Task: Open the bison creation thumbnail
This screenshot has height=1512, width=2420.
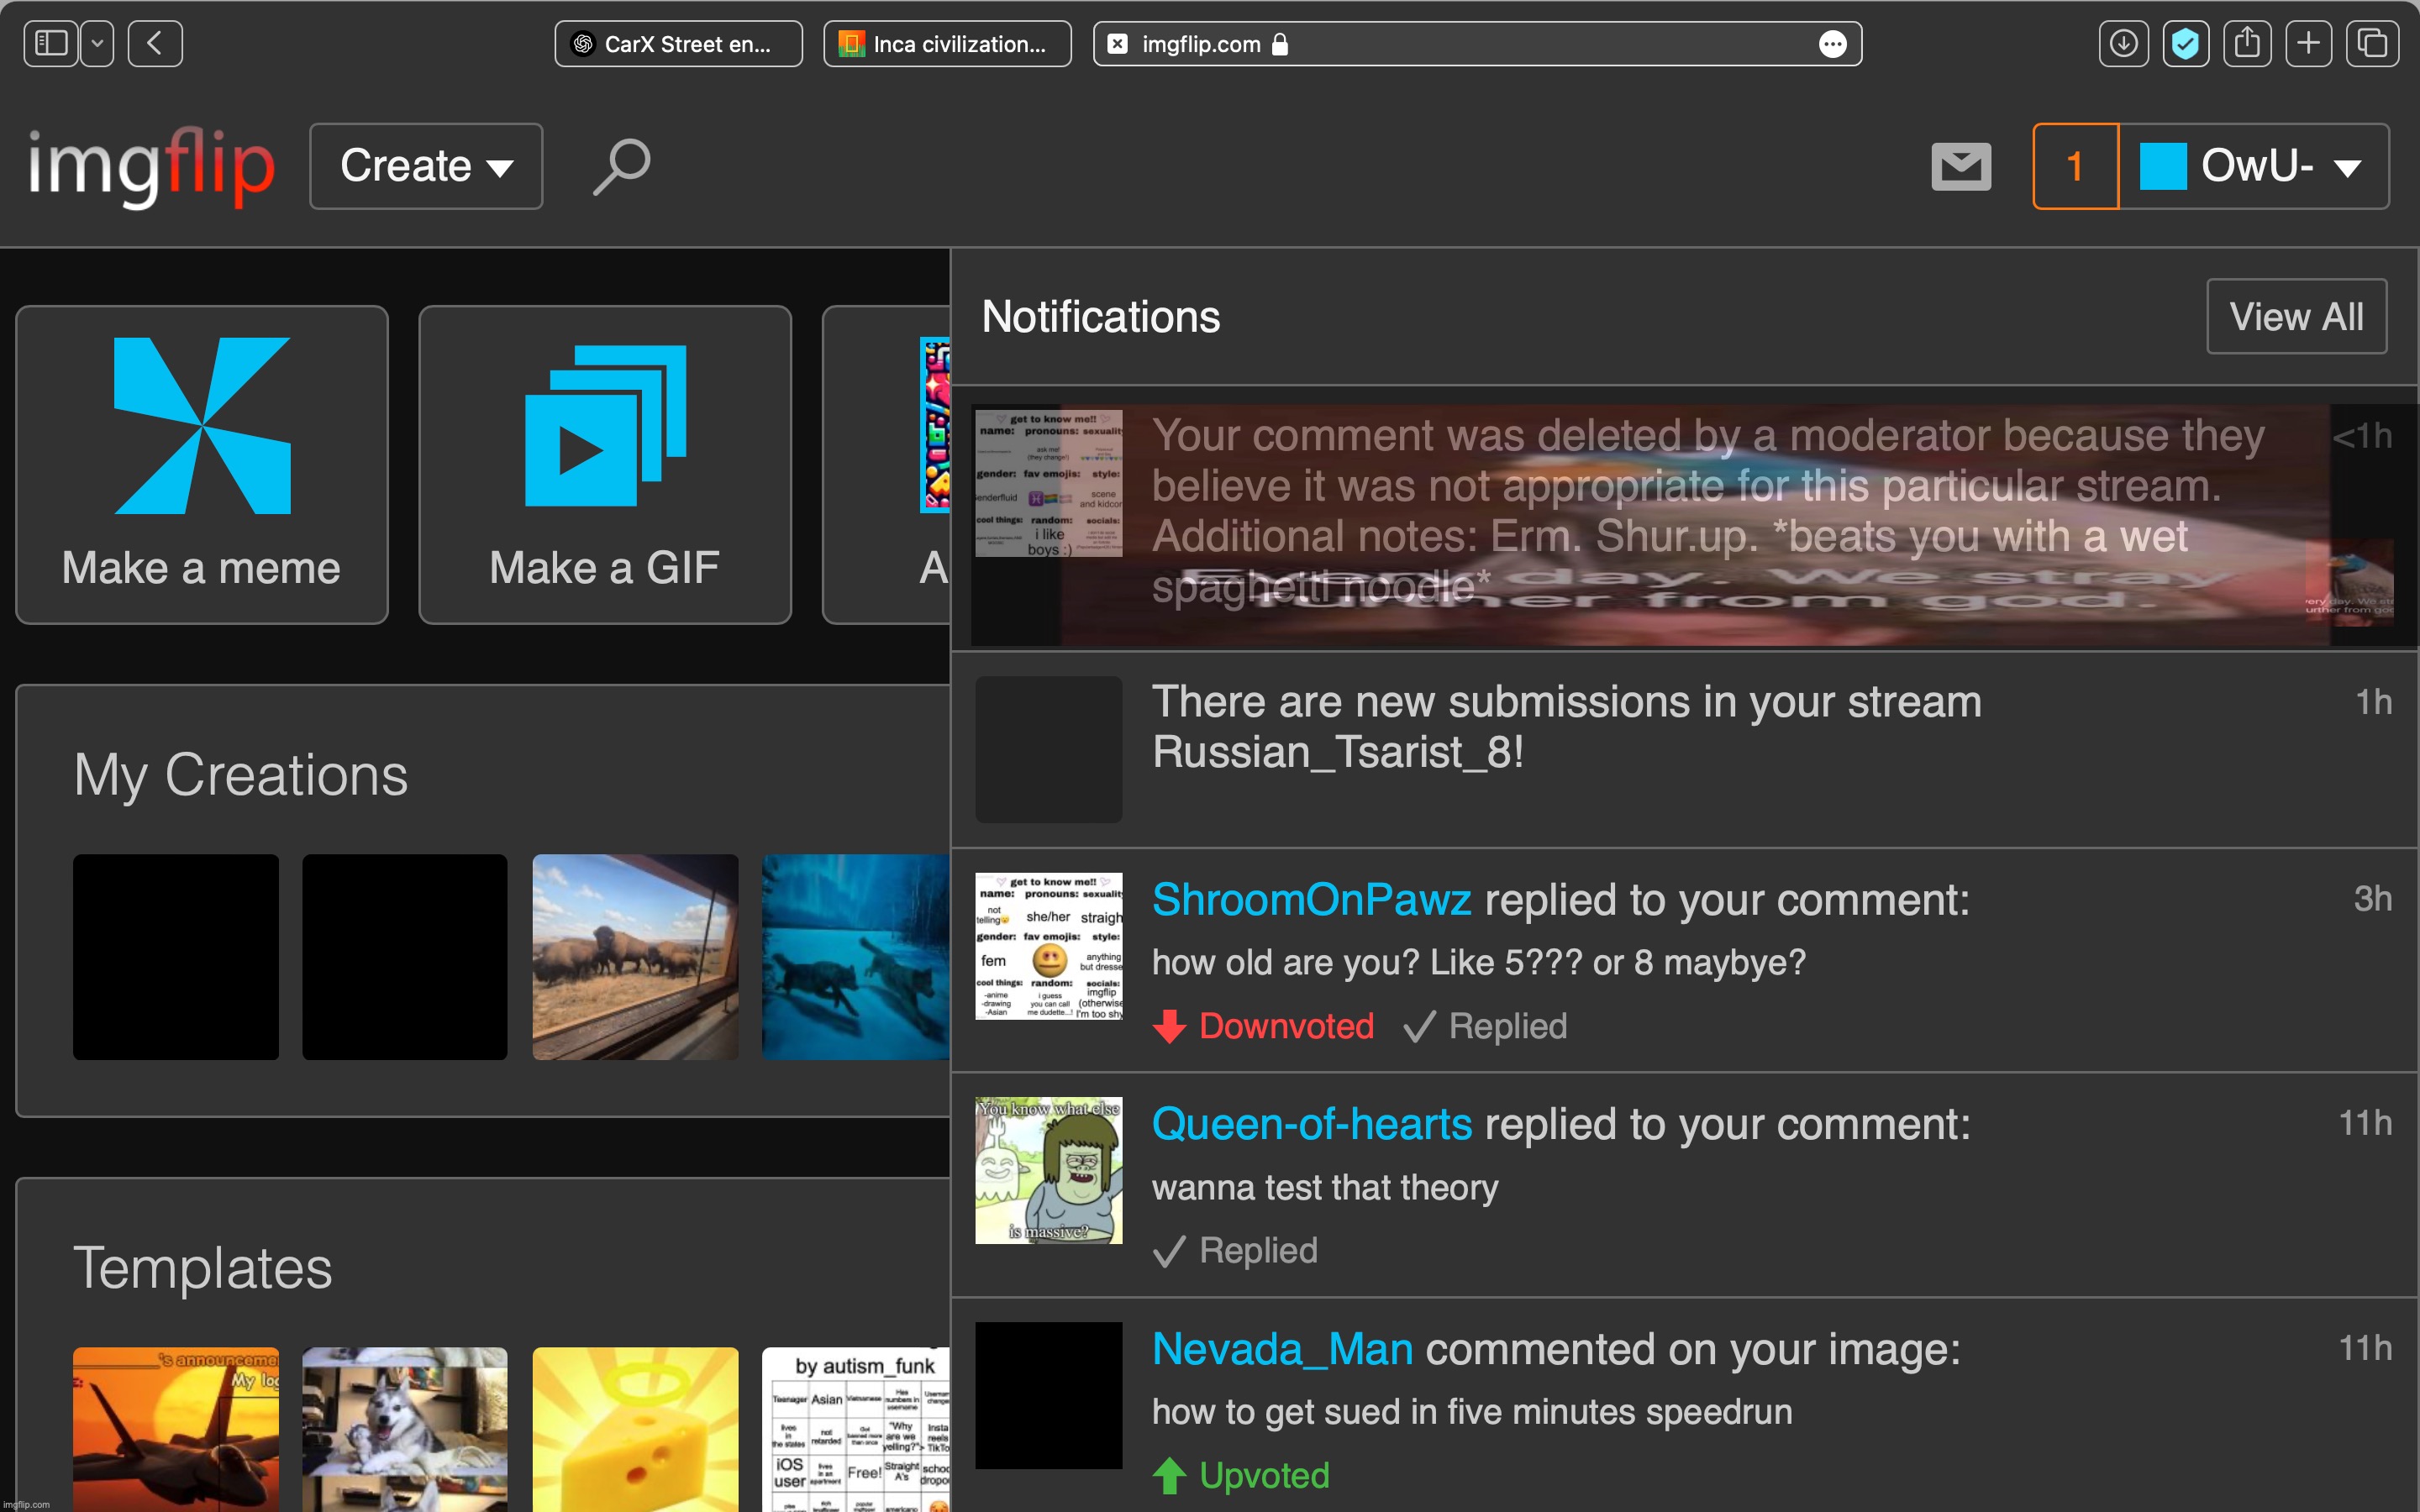Action: pos(635,957)
